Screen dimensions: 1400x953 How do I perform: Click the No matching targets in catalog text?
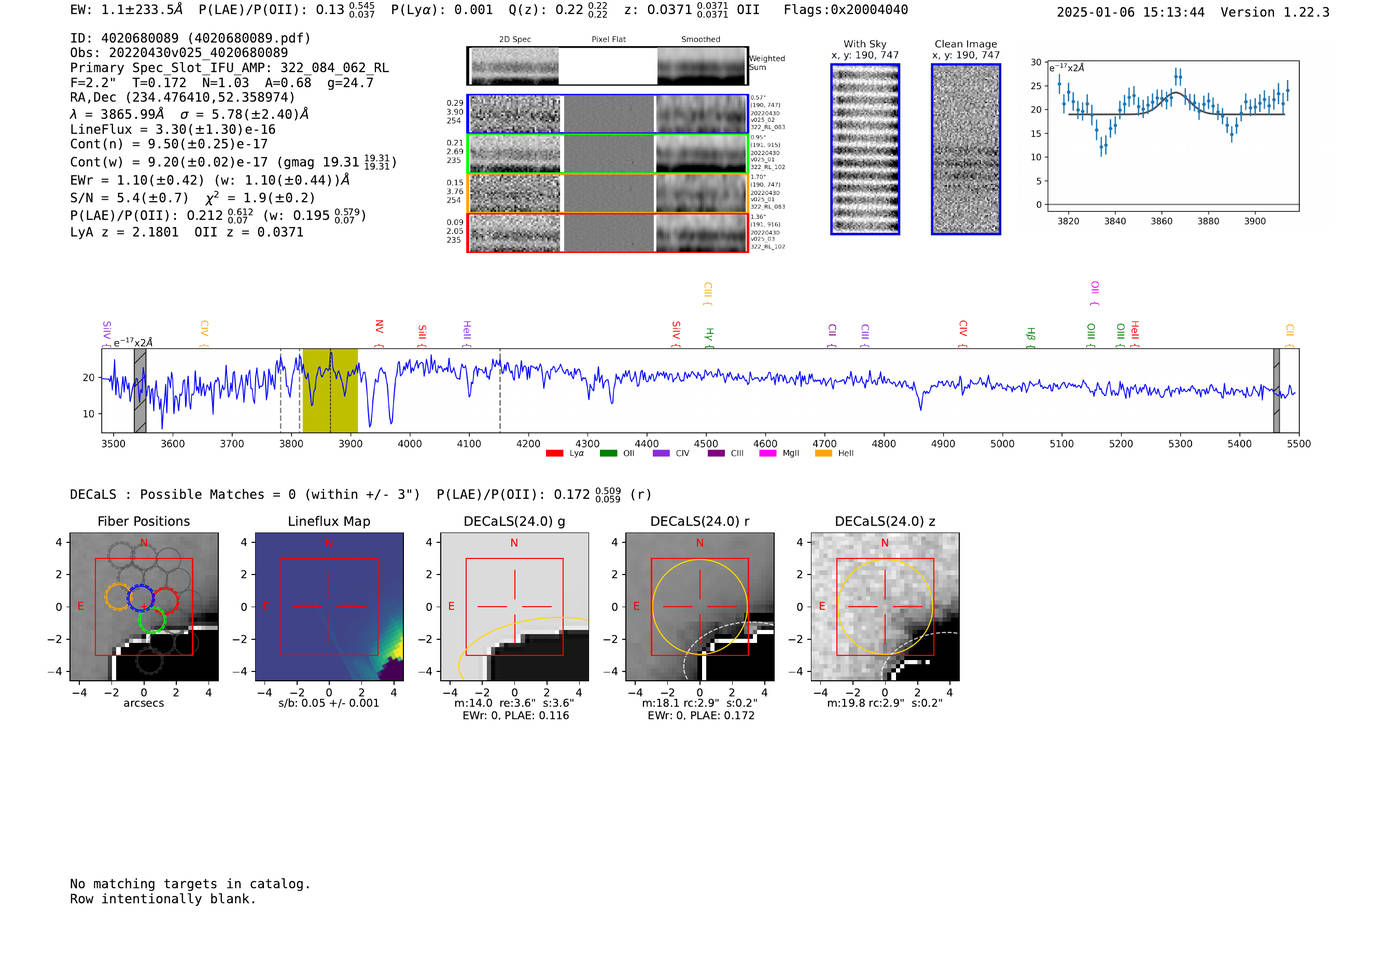point(190,884)
